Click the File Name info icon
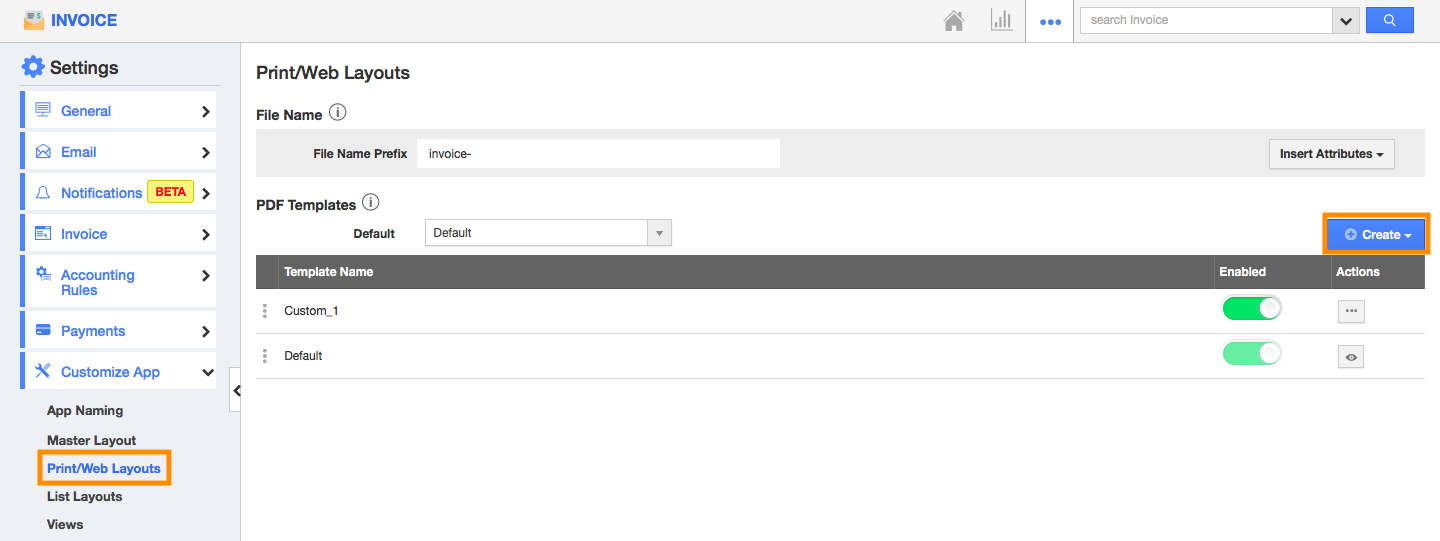 click(337, 113)
